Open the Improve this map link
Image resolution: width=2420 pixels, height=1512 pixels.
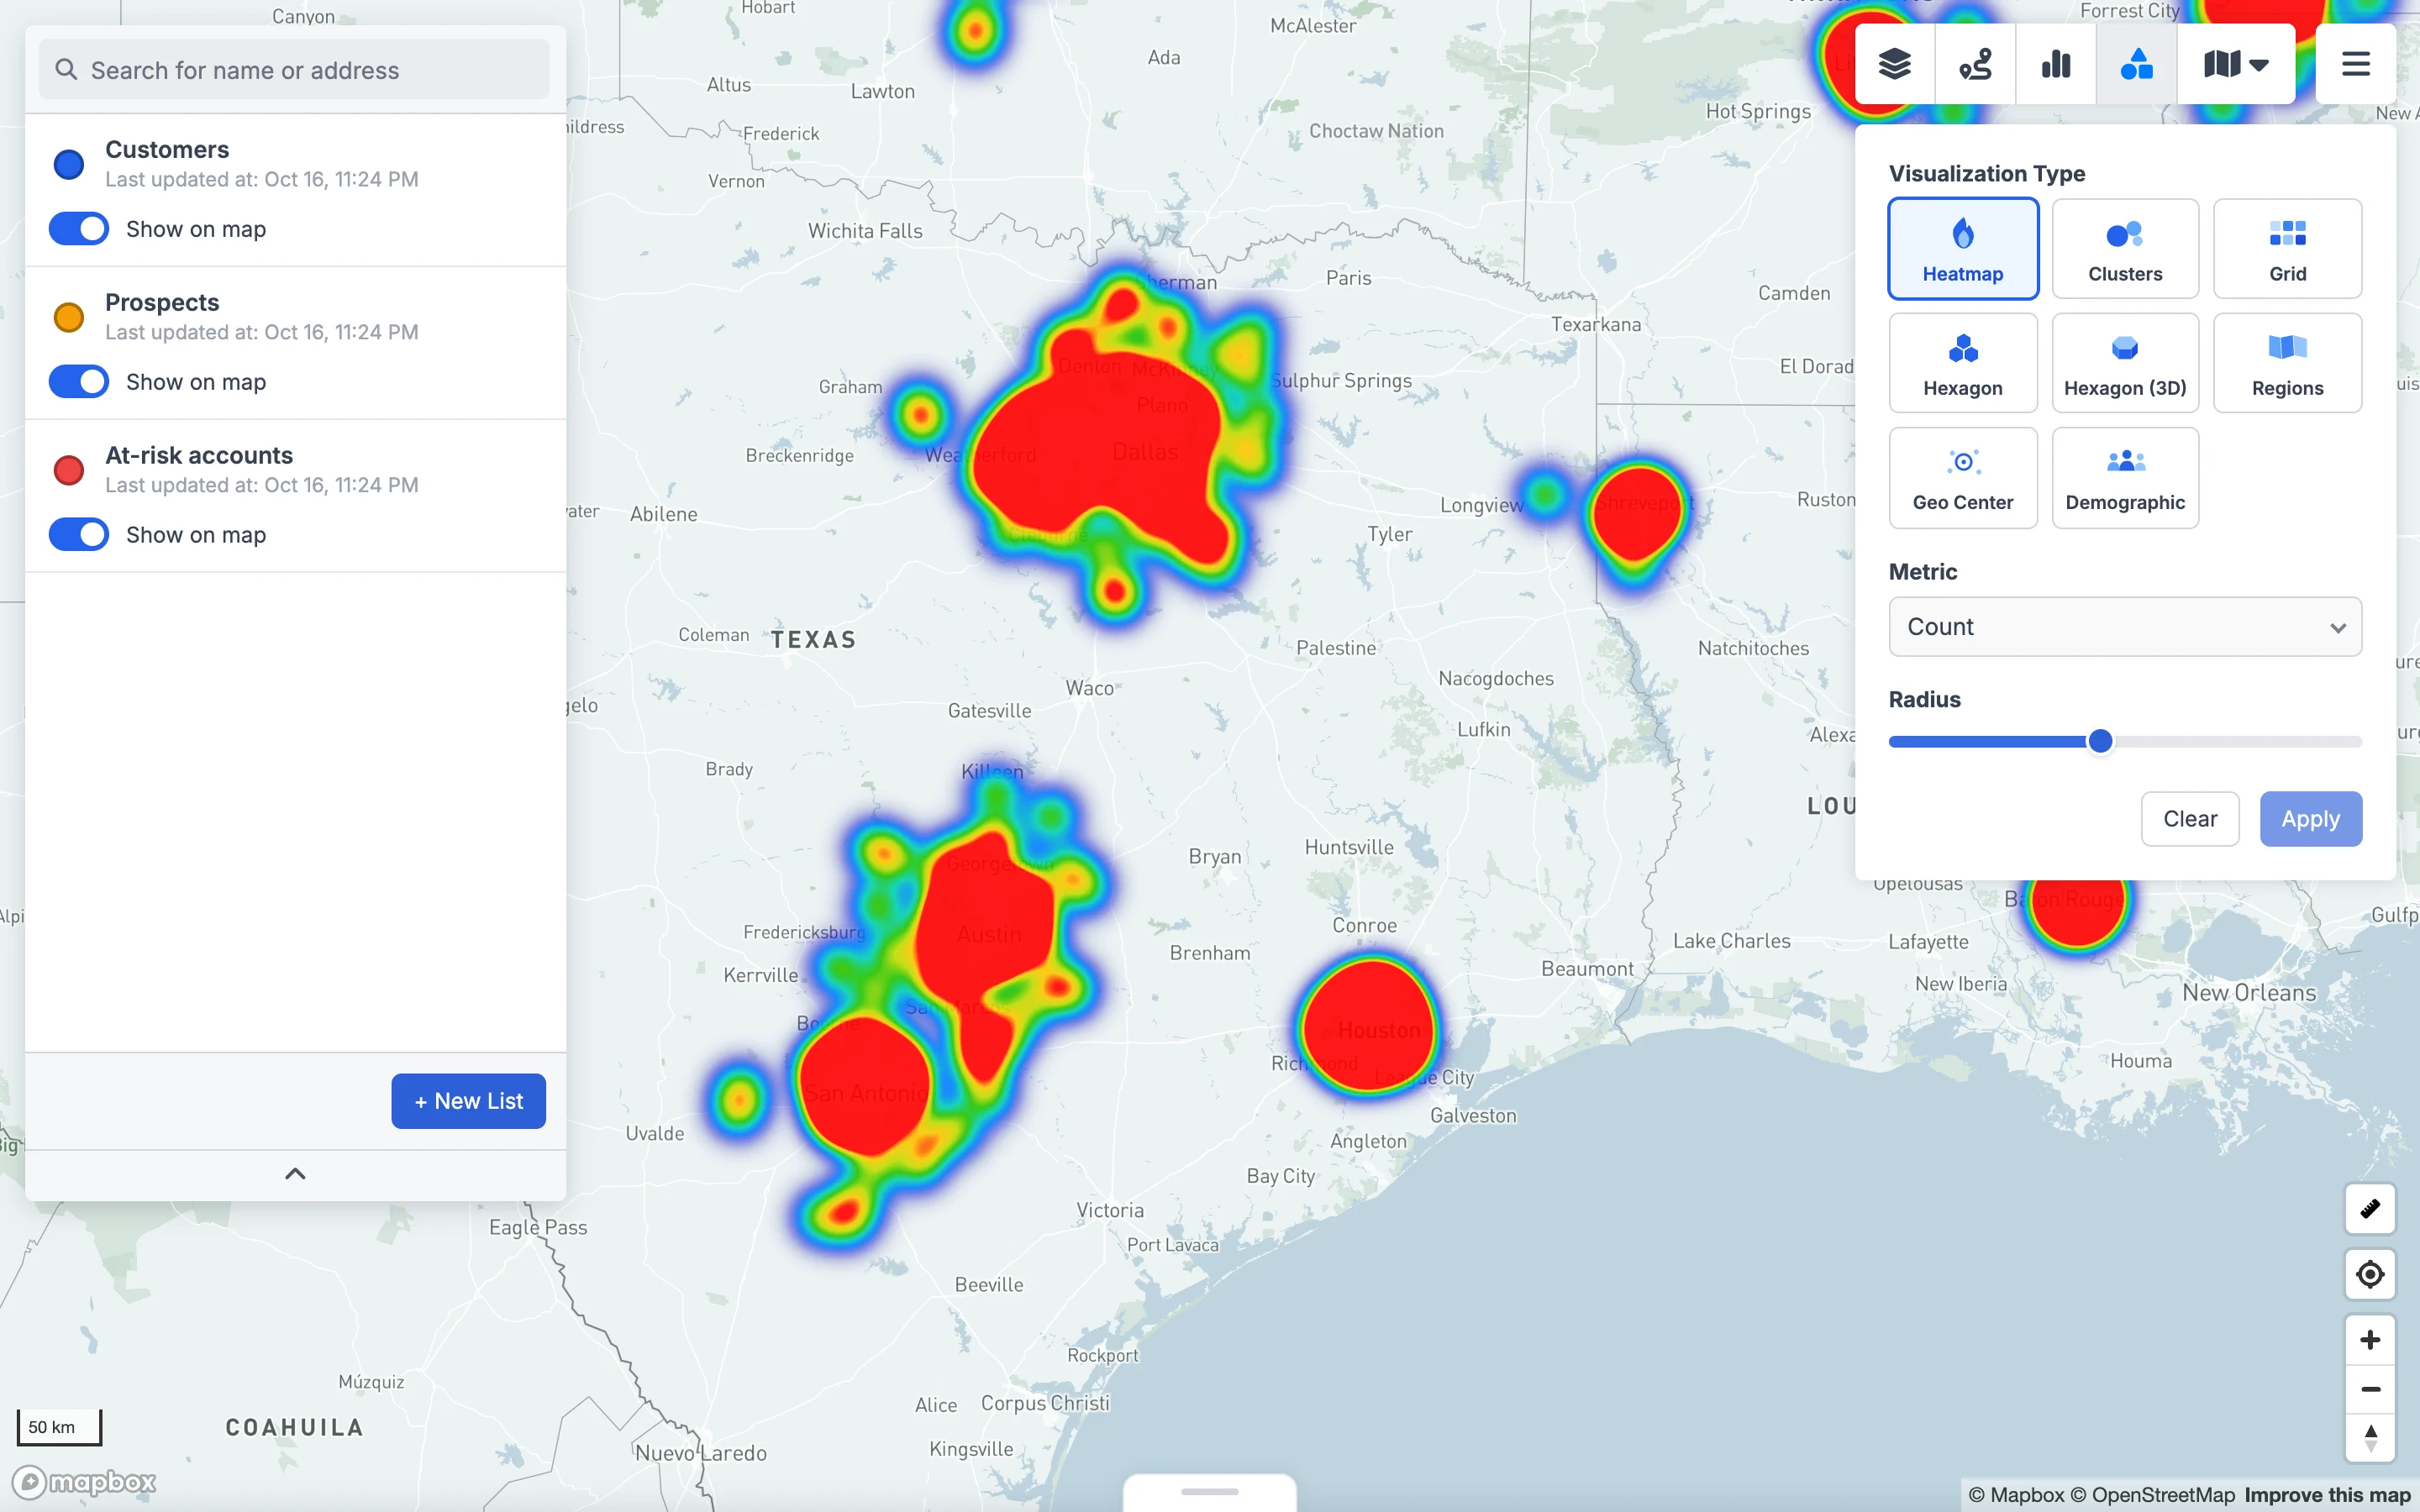pos(2327,1495)
